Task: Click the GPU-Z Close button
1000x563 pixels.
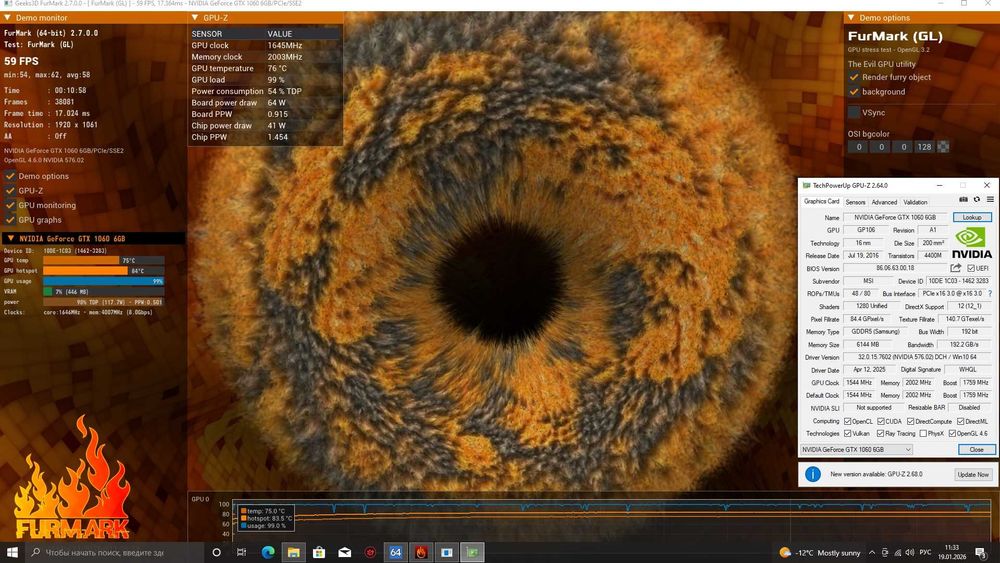Action: [976, 450]
